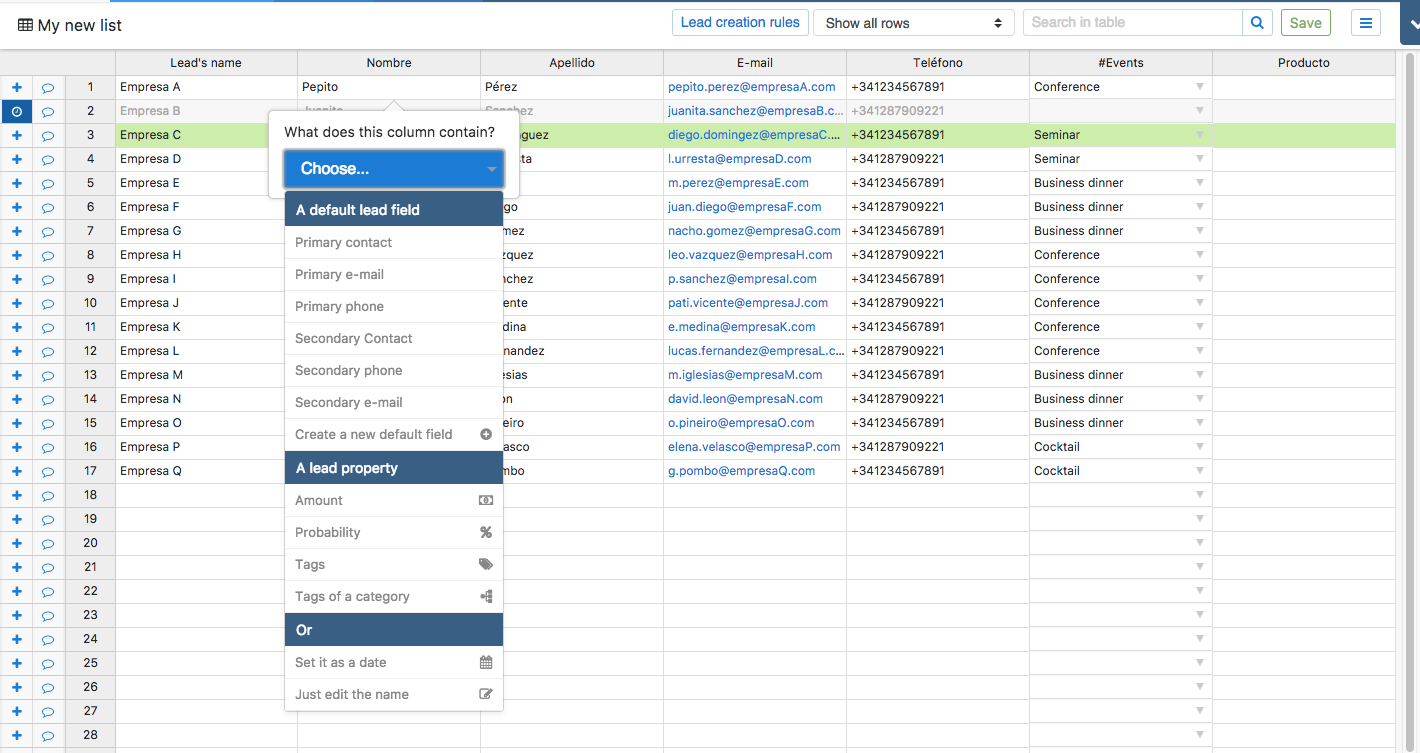Image resolution: width=1420 pixels, height=753 pixels.
Task: Open the Choose... dropdown
Action: click(393, 168)
